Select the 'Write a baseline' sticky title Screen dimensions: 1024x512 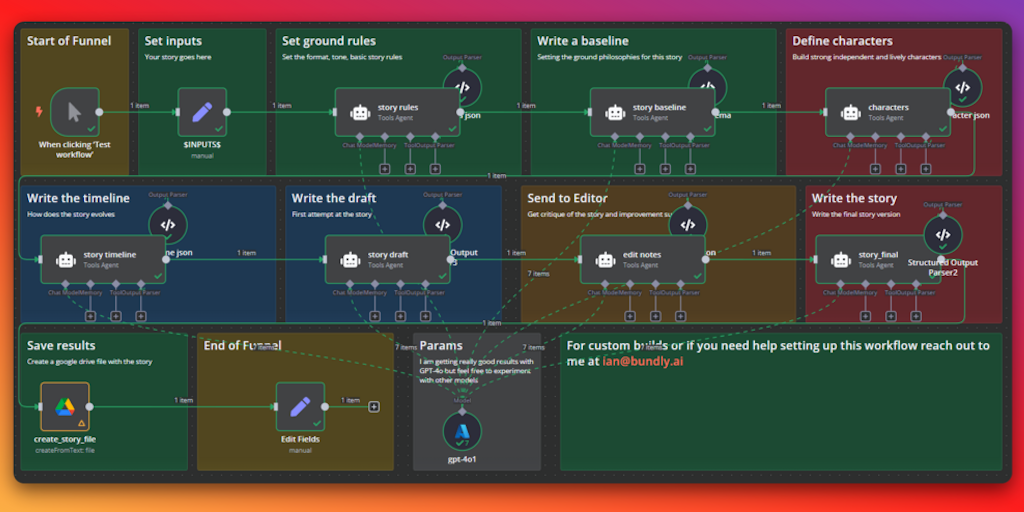click(x=583, y=41)
